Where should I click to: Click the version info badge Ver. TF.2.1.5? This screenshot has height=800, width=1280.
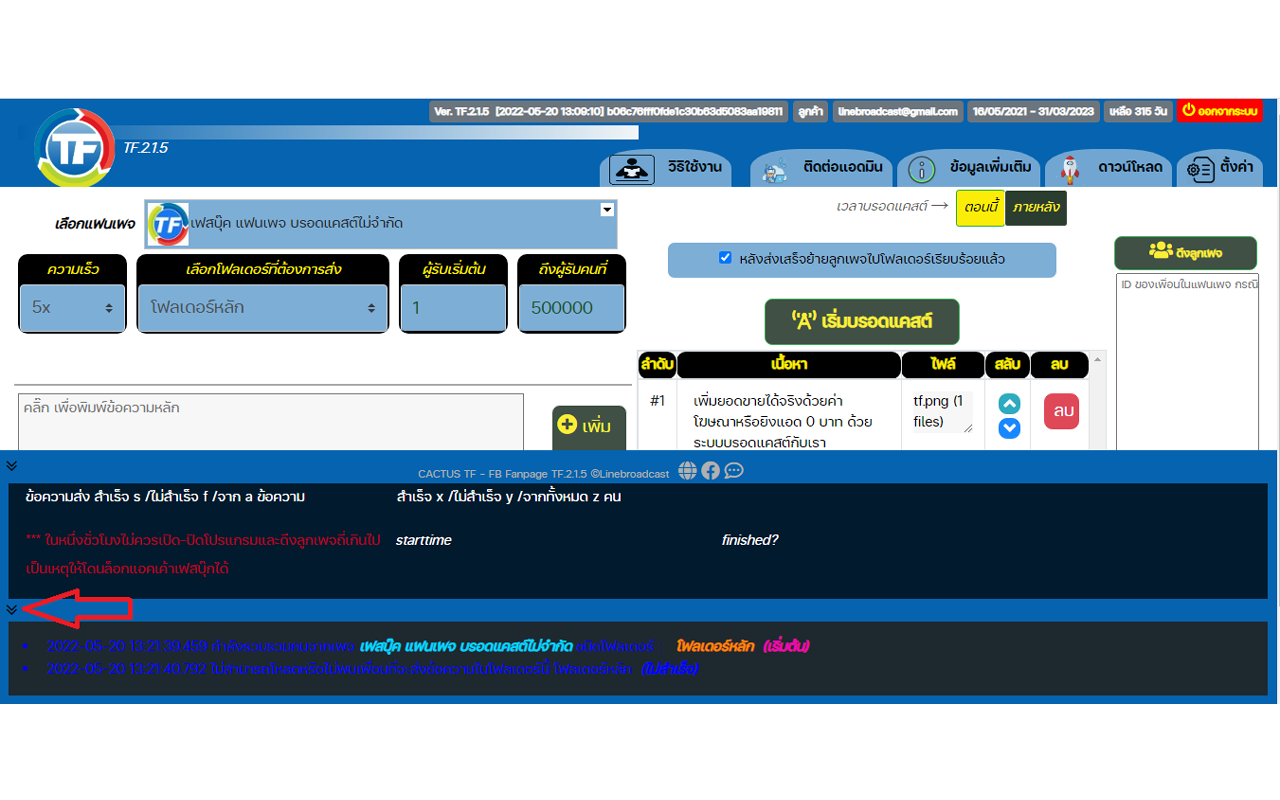pyautogui.click(x=609, y=111)
